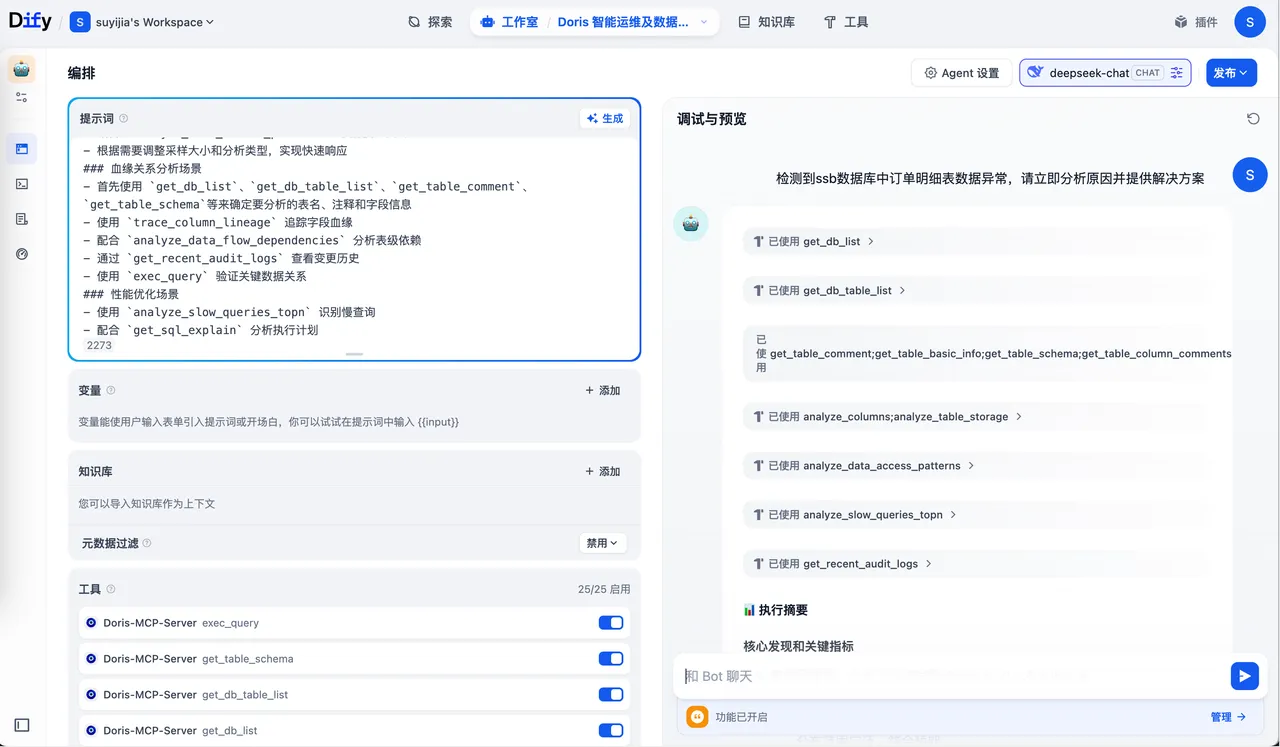The image size is (1280, 747).
Task: Disable the exec_query tool toggle
Action: click(x=611, y=622)
